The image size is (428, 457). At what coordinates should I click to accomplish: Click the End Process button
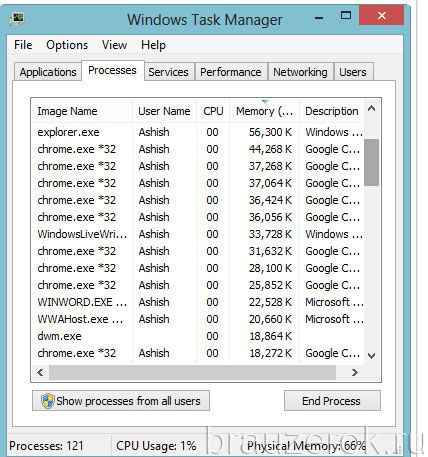(x=332, y=401)
